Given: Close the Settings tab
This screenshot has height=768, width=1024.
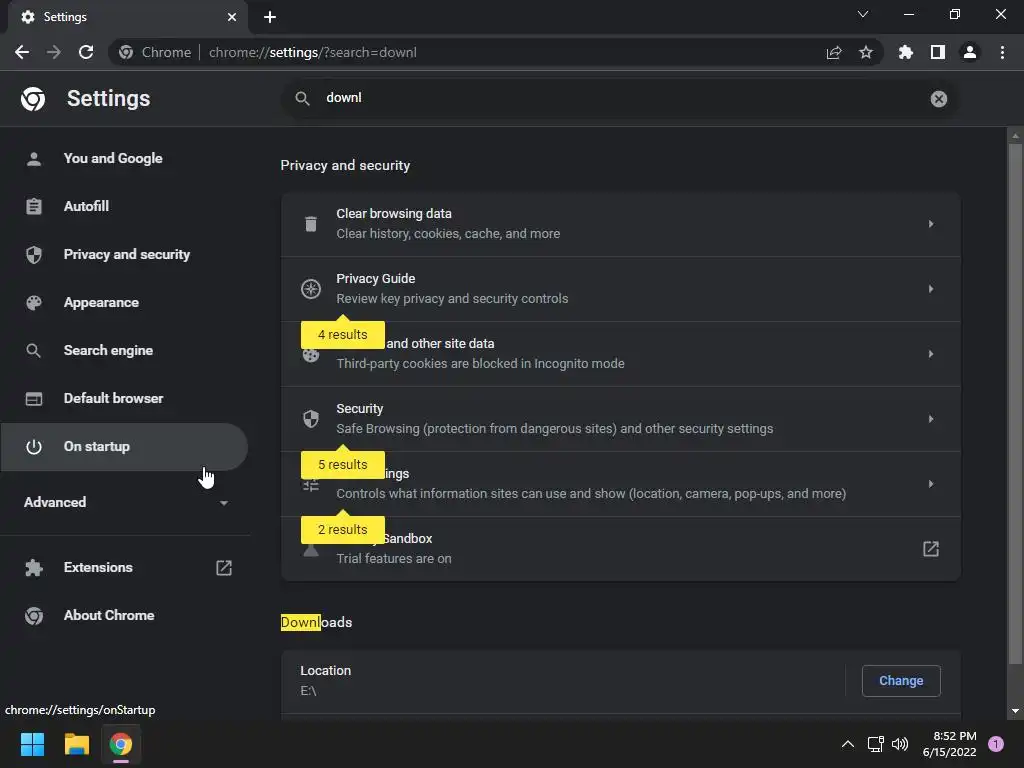Looking at the screenshot, I should (x=232, y=17).
